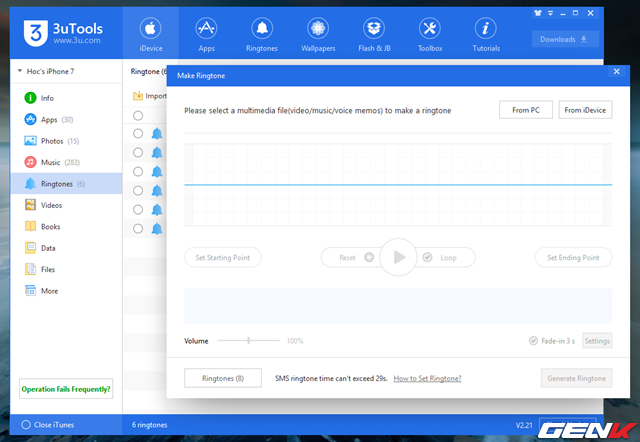
Task: Click Ringtones (8) button
Action: [223, 378]
